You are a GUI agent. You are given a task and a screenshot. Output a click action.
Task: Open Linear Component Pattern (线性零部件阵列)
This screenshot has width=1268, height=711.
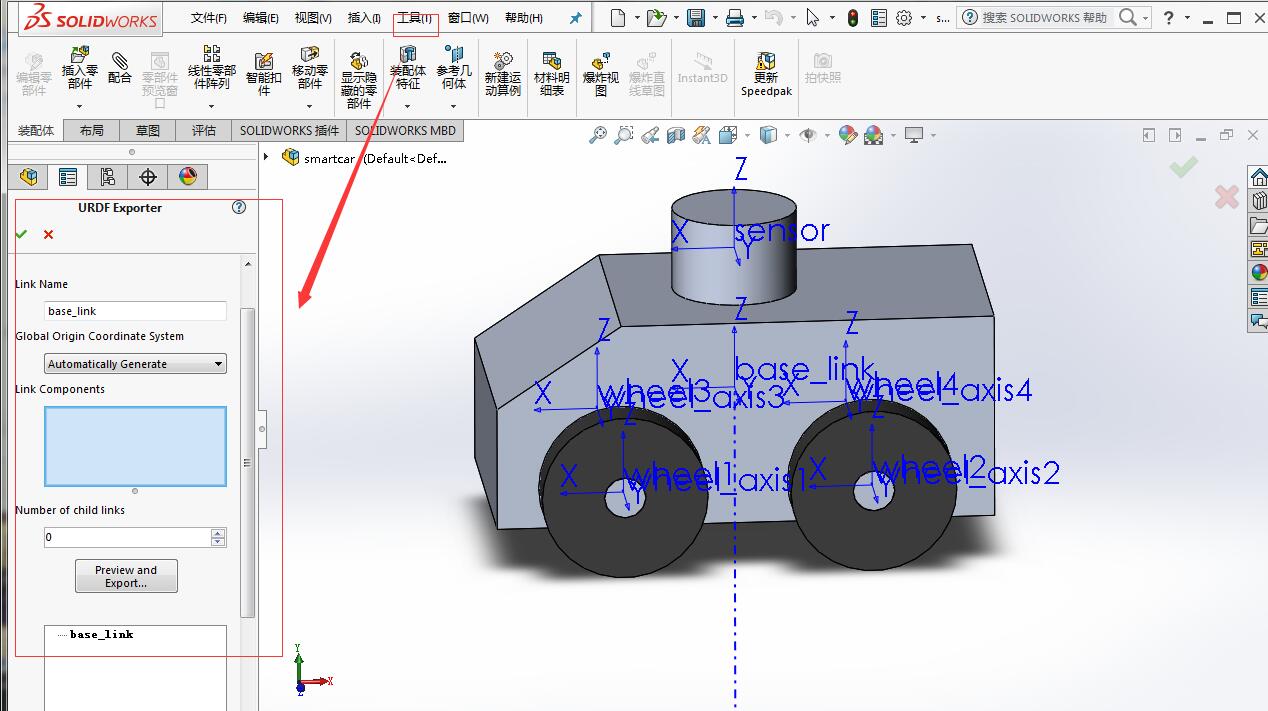(x=212, y=68)
